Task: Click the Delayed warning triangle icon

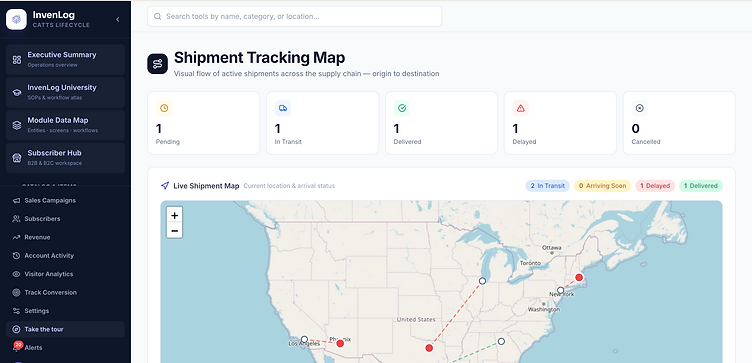Action: click(x=521, y=108)
